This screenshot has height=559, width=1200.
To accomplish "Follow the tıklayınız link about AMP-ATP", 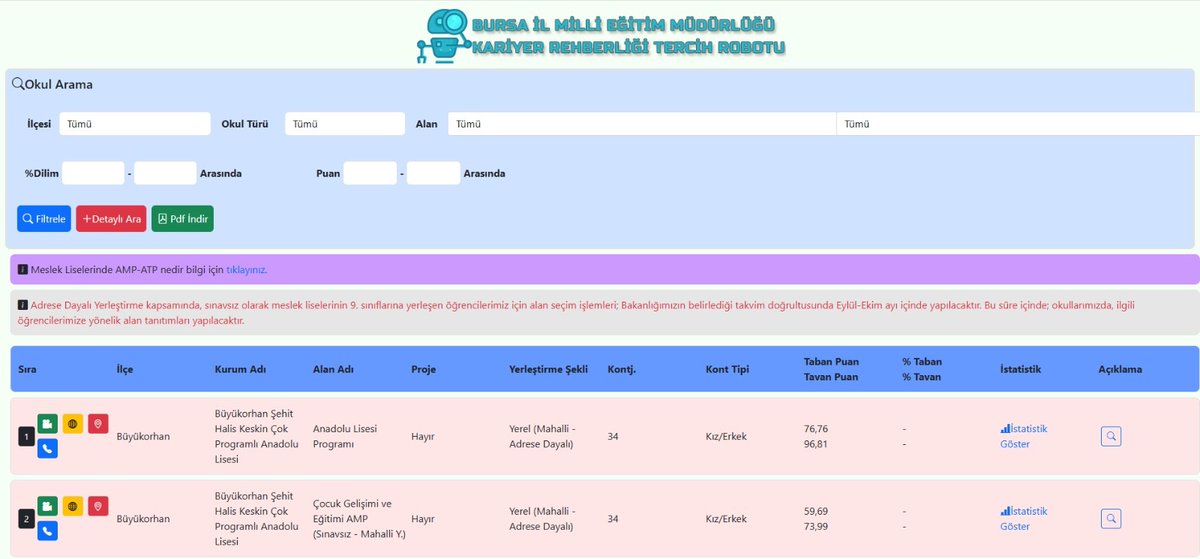I will pyautogui.click(x=246, y=270).
